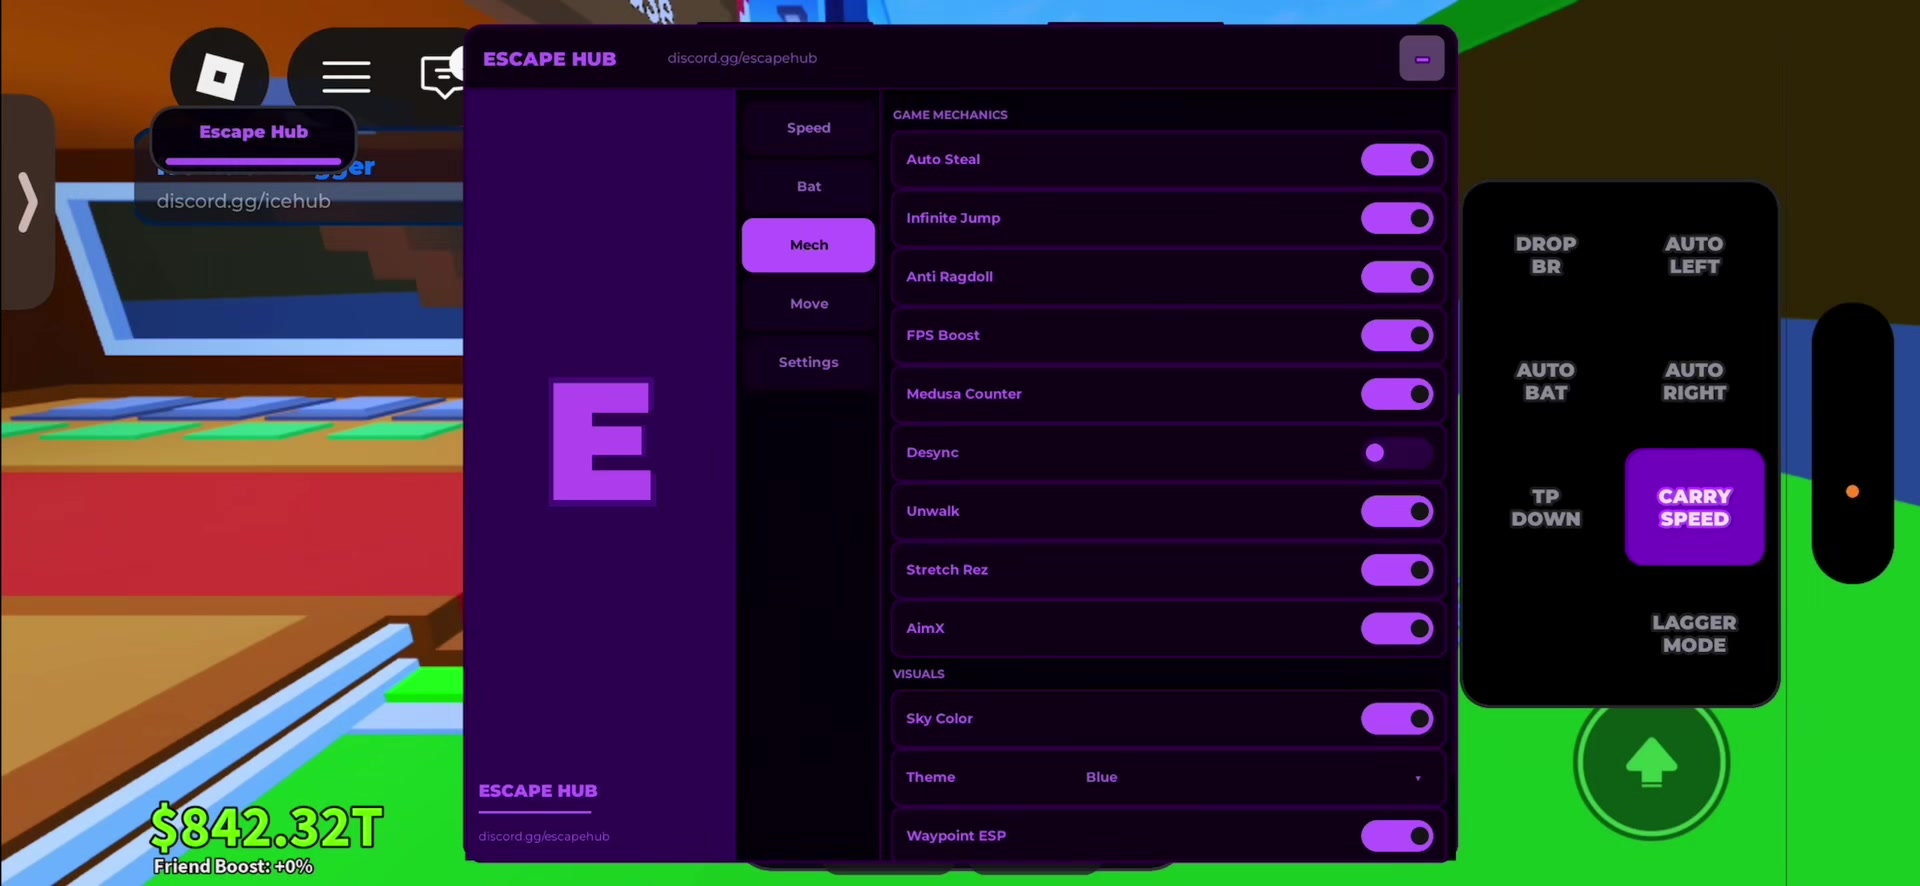
Task: Go to the Move tab
Action: pos(808,304)
